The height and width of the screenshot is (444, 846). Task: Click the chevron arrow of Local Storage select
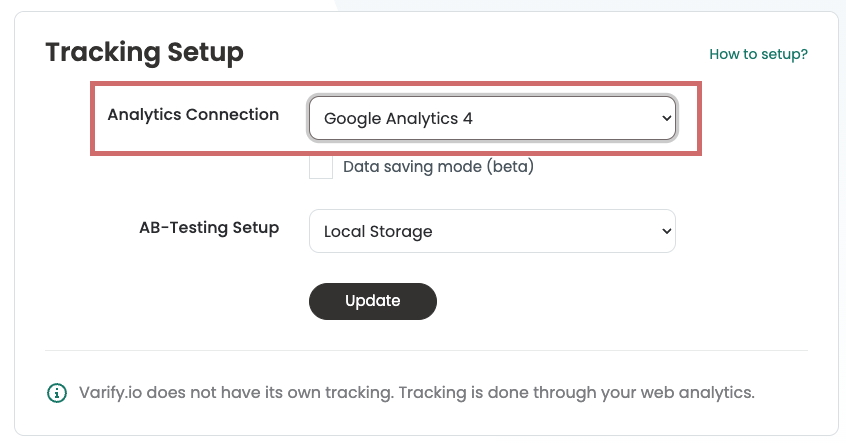(666, 231)
